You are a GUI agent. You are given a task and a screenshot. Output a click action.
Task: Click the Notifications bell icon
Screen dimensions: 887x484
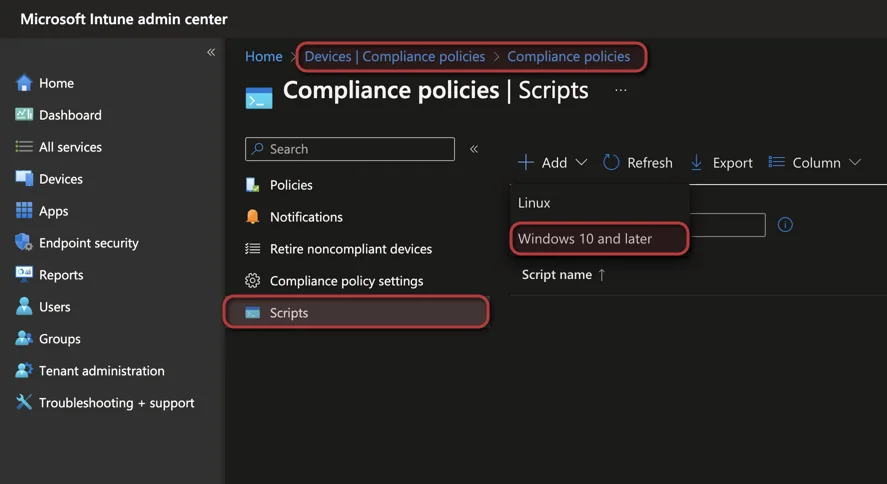(252, 217)
